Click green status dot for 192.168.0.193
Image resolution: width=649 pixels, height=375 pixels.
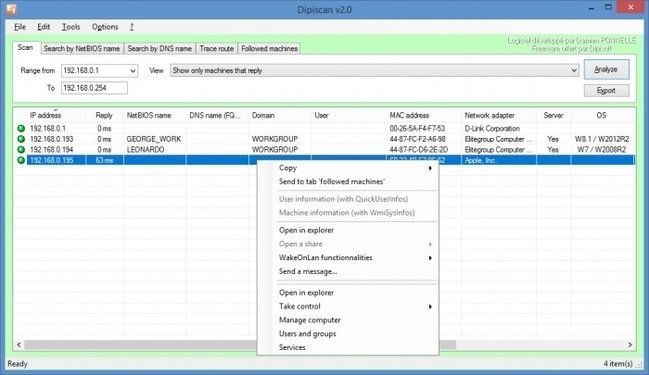[x=21, y=139]
